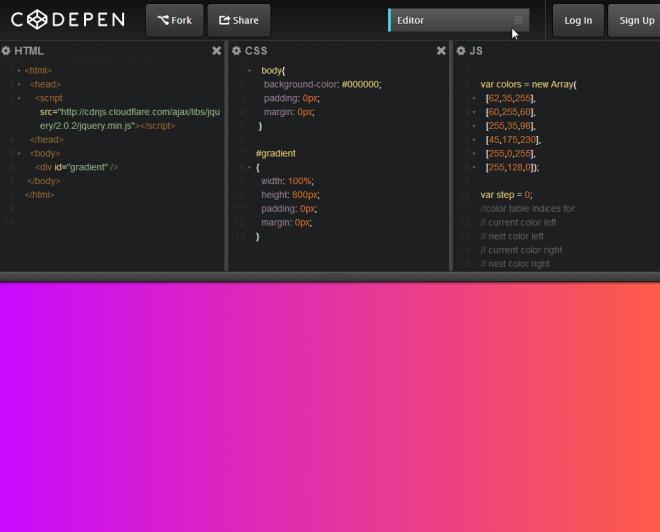
Task: Select the JS panel title
Action: [476, 51]
